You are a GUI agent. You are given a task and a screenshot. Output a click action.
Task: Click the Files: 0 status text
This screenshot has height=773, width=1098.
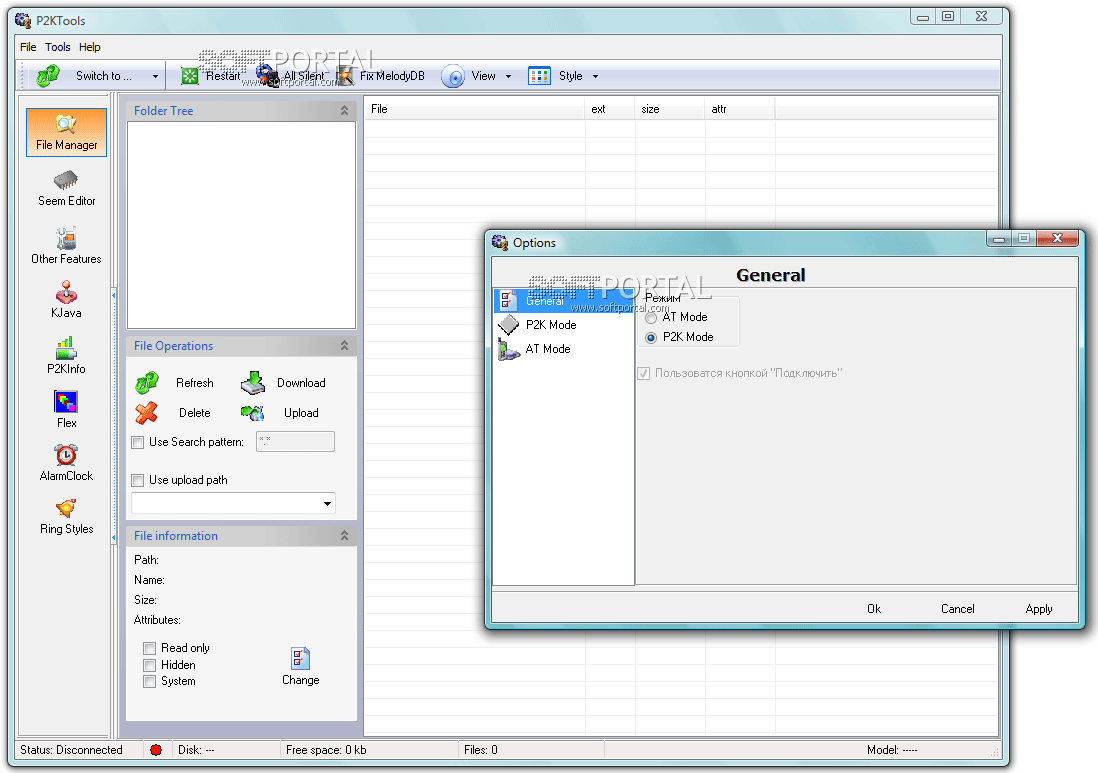coord(480,750)
